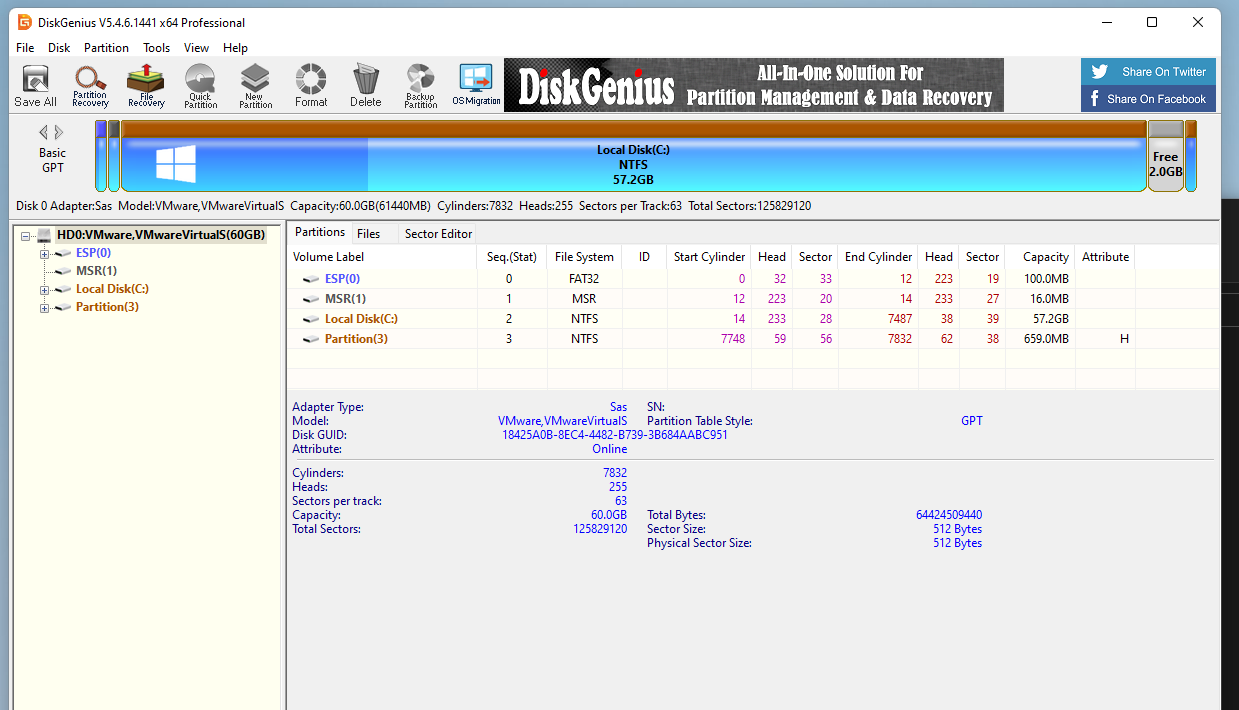Click the ESP(0) drive icon in table
The width and height of the screenshot is (1239, 710).
point(312,279)
